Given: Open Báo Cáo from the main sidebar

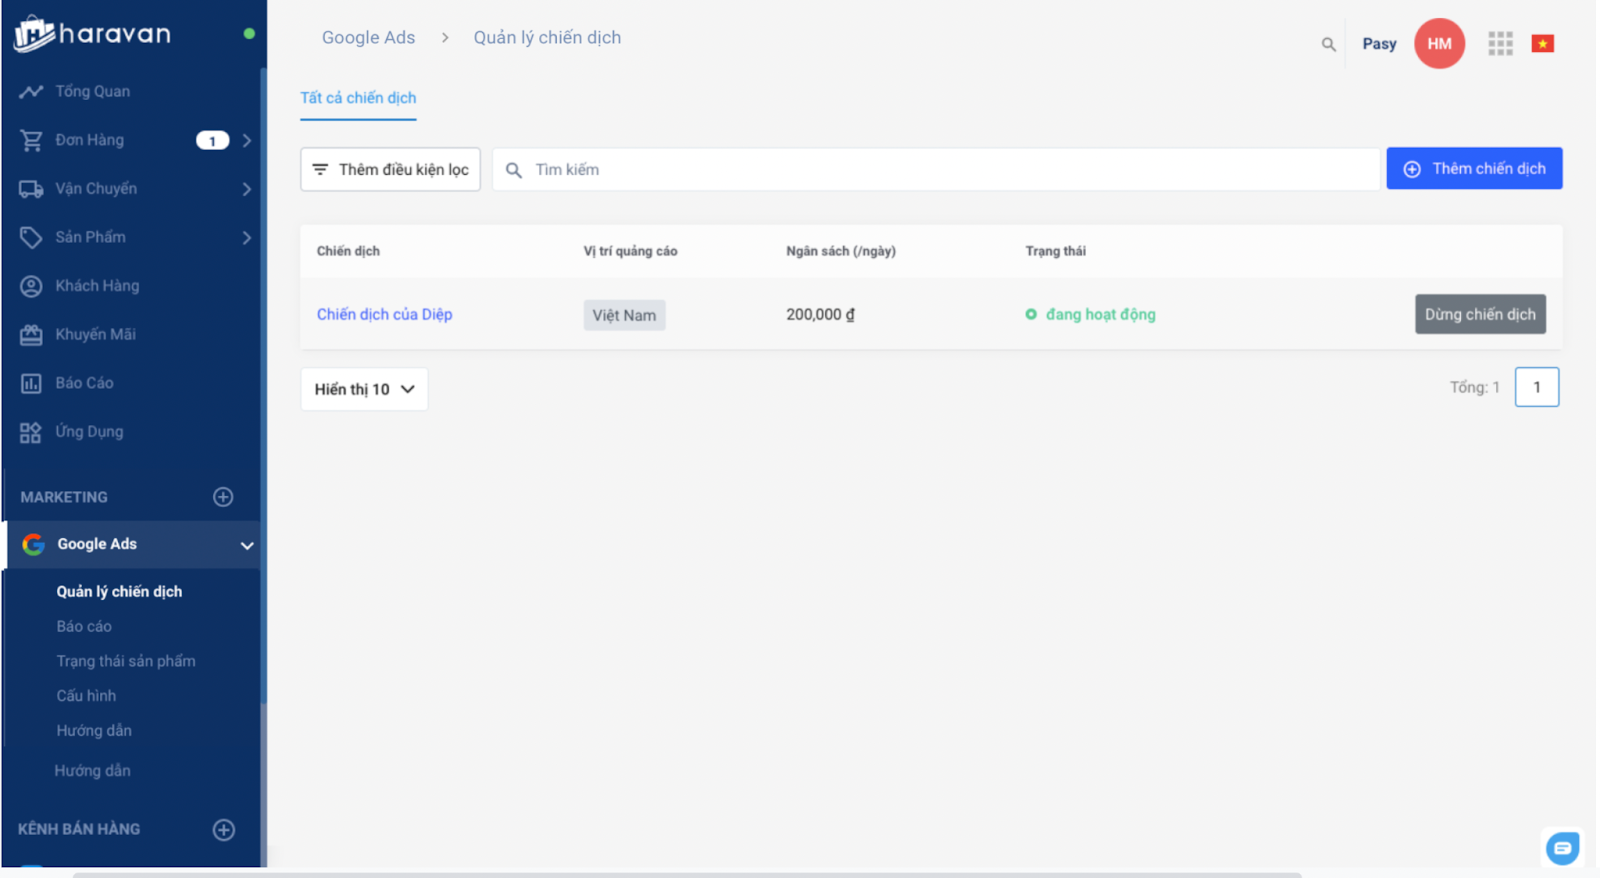Looking at the screenshot, I should coord(84,383).
